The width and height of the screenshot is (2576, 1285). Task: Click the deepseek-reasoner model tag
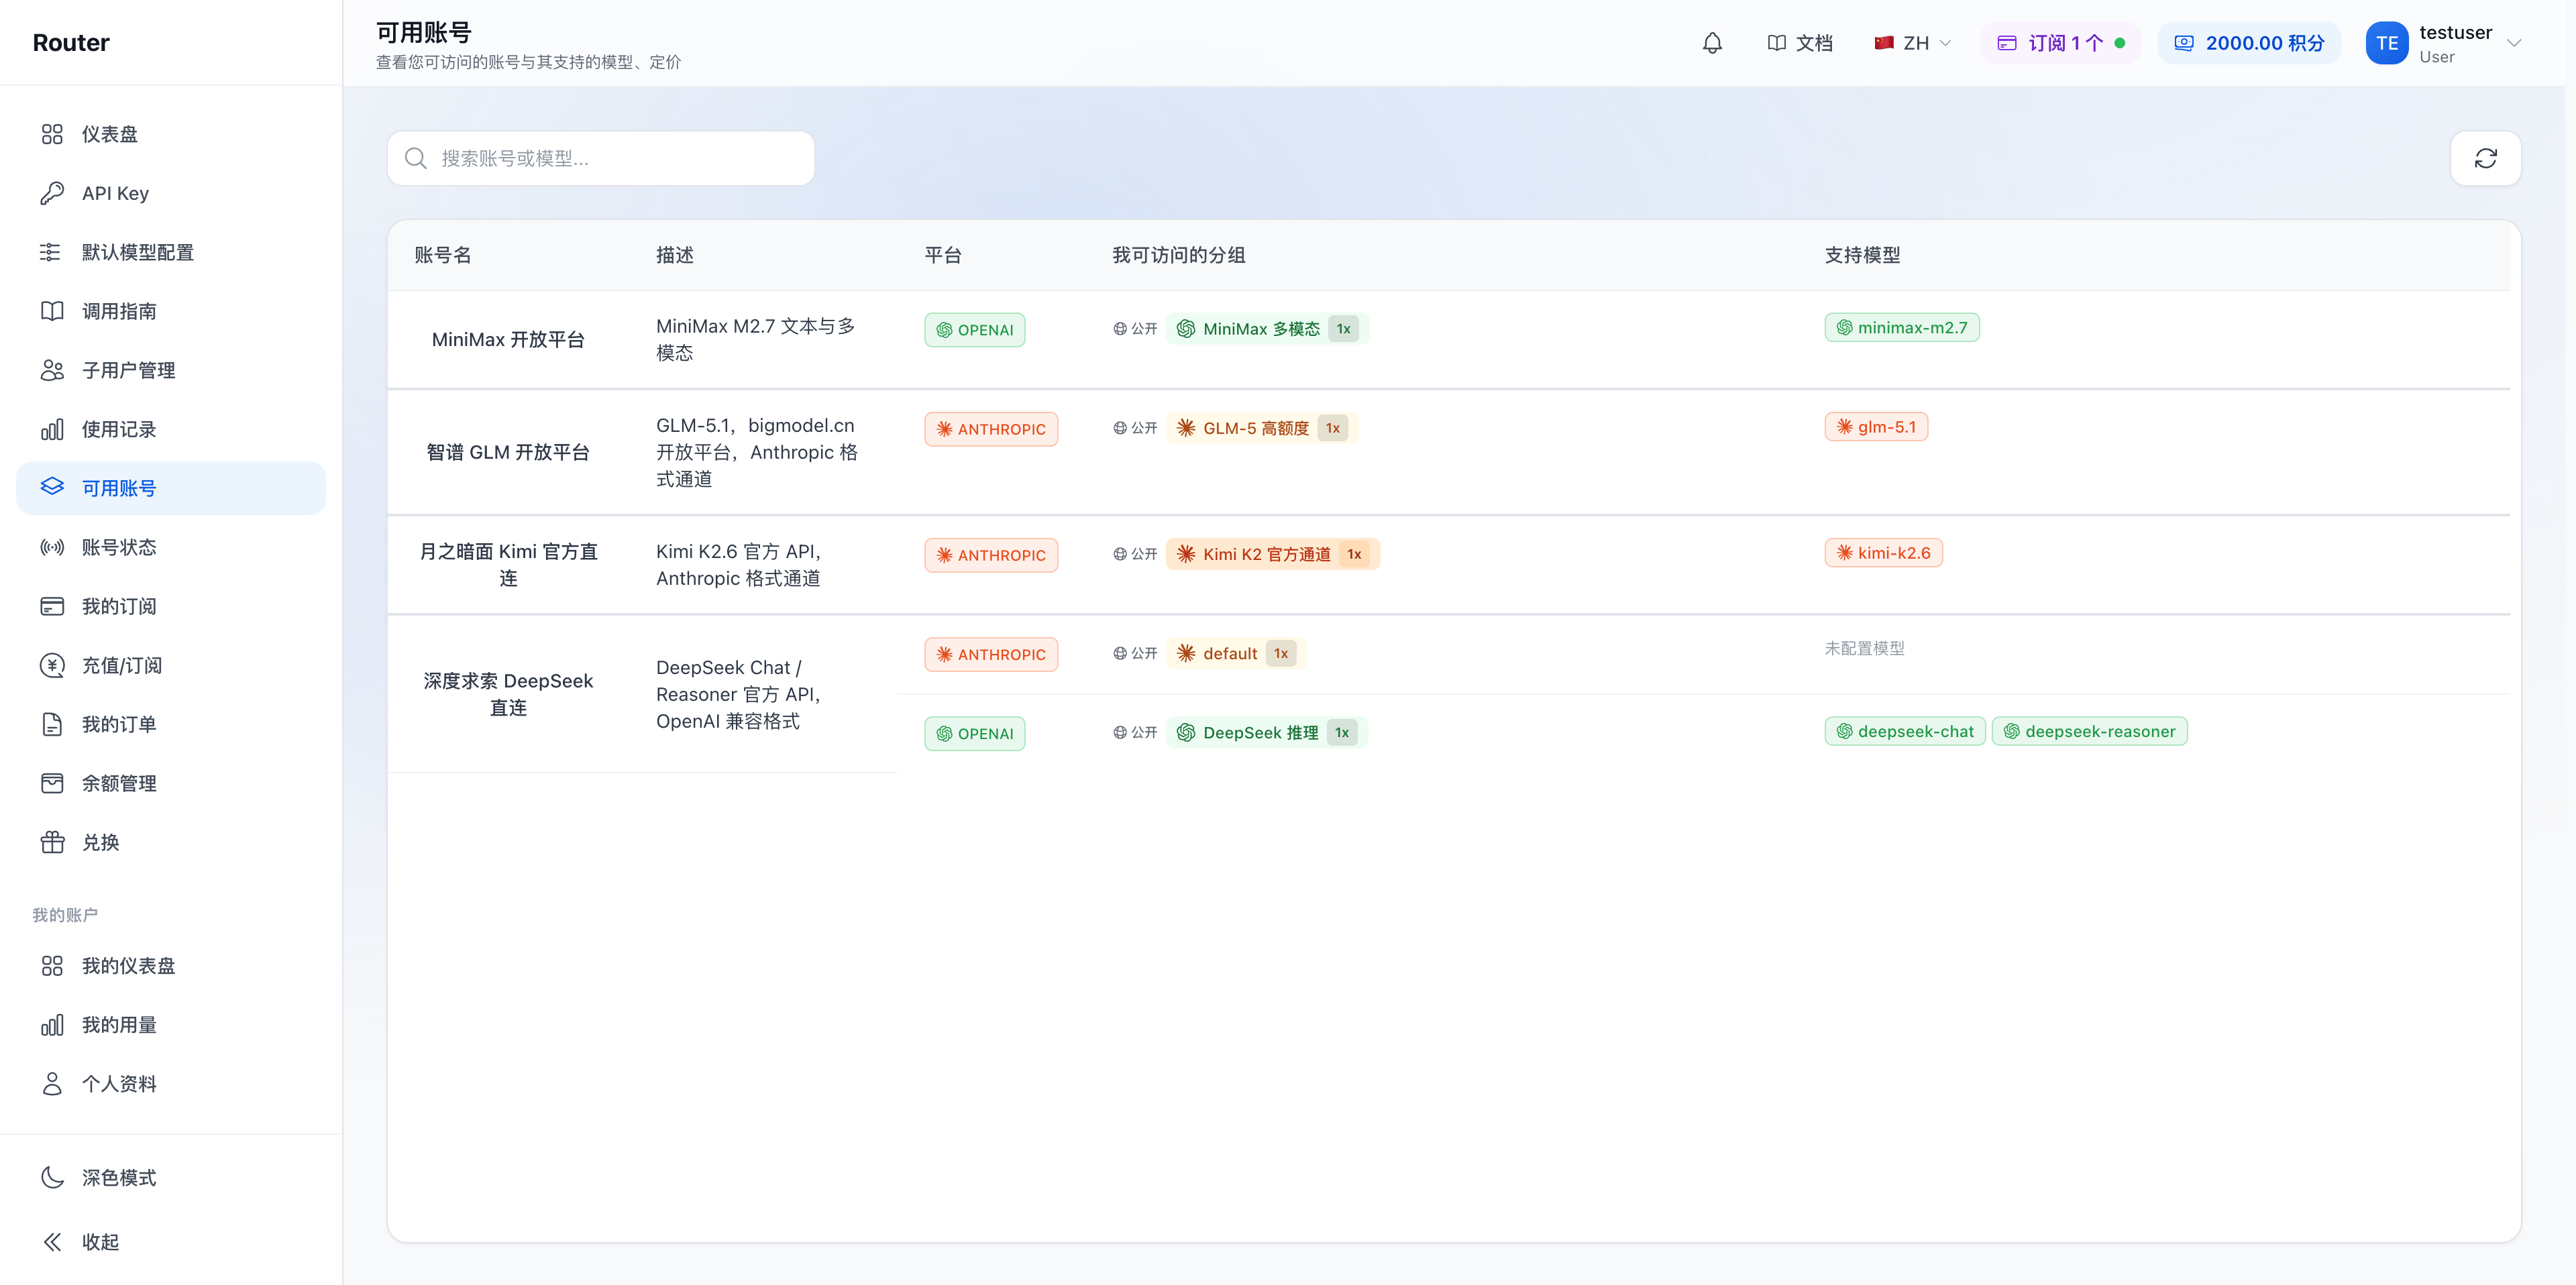(x=2090, y=731)
